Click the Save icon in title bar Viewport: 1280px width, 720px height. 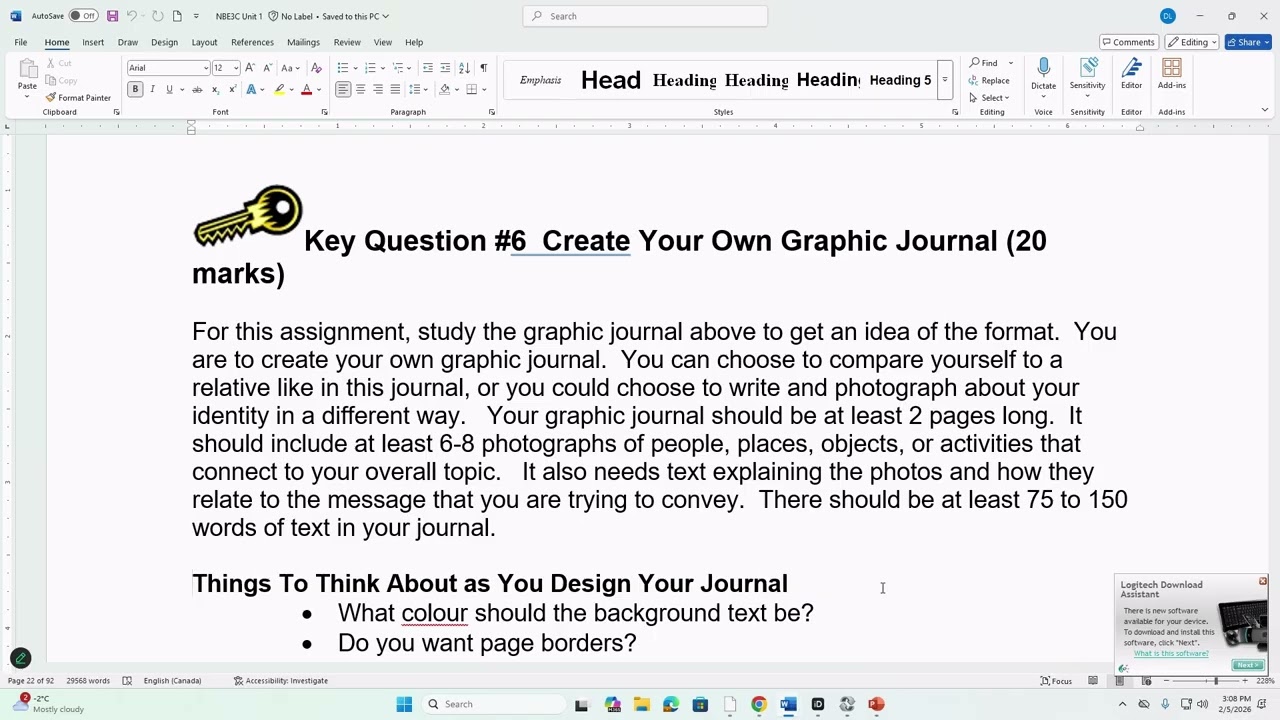coord(112,16)
